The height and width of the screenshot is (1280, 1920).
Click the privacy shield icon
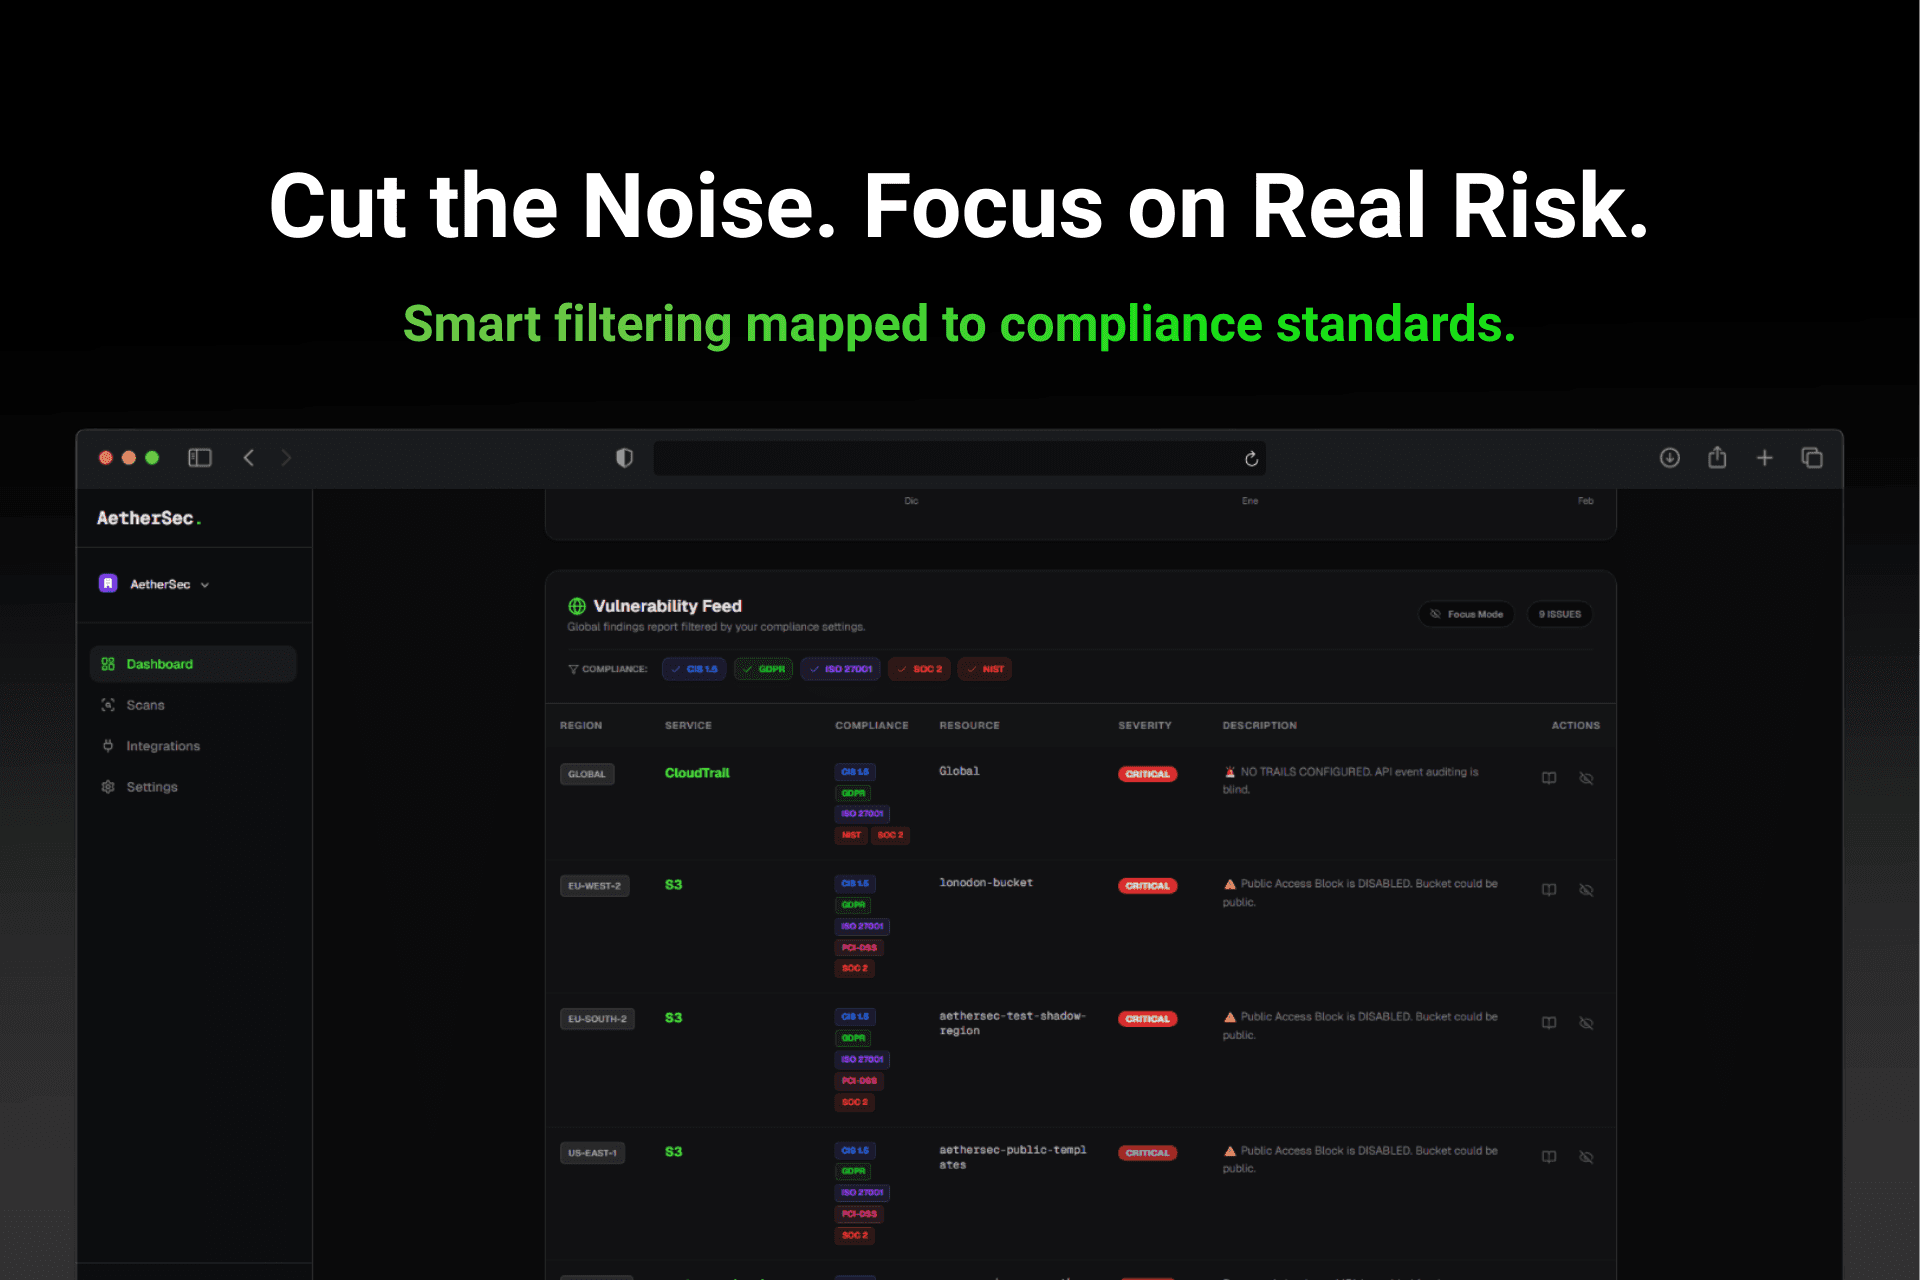624,458
